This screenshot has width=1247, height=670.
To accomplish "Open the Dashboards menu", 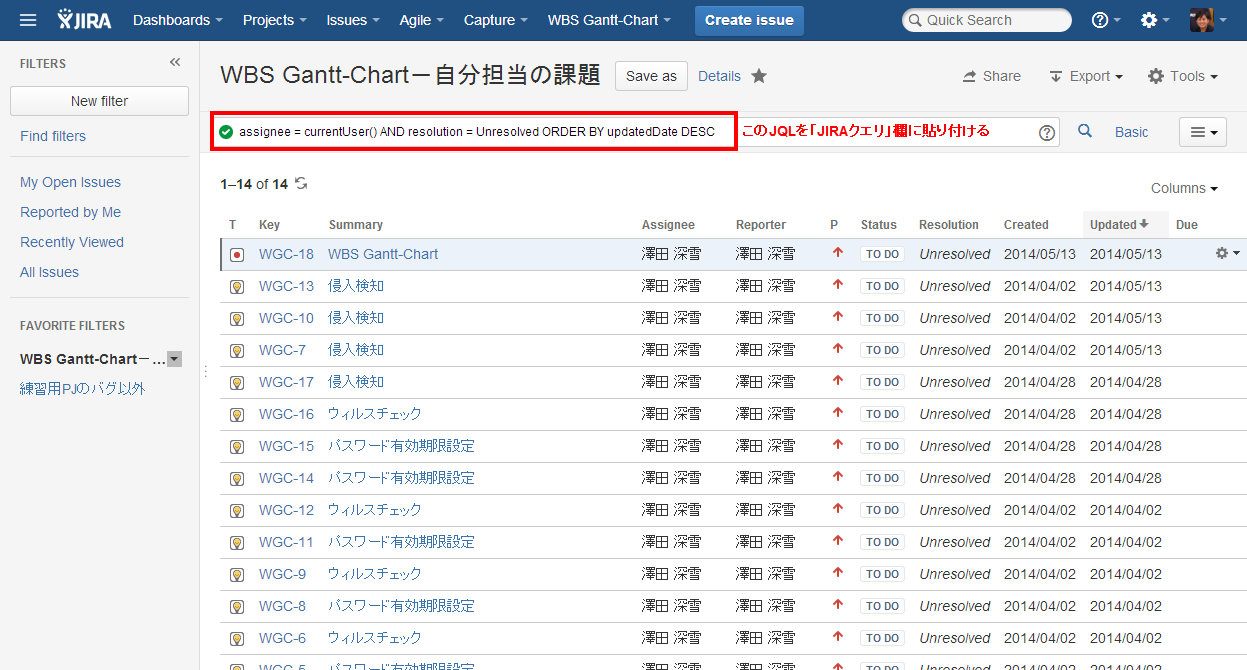I will tap(177, 20).
